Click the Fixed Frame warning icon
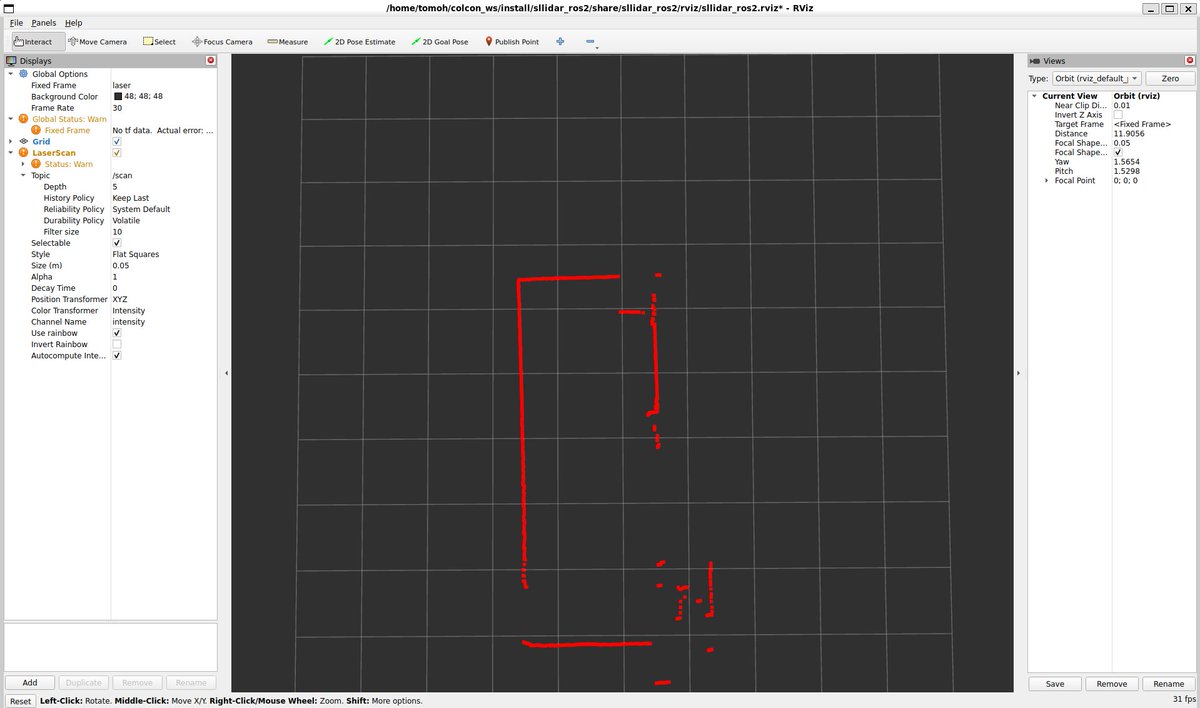Viewport: 1200px width, 708px height. (37, 130)
